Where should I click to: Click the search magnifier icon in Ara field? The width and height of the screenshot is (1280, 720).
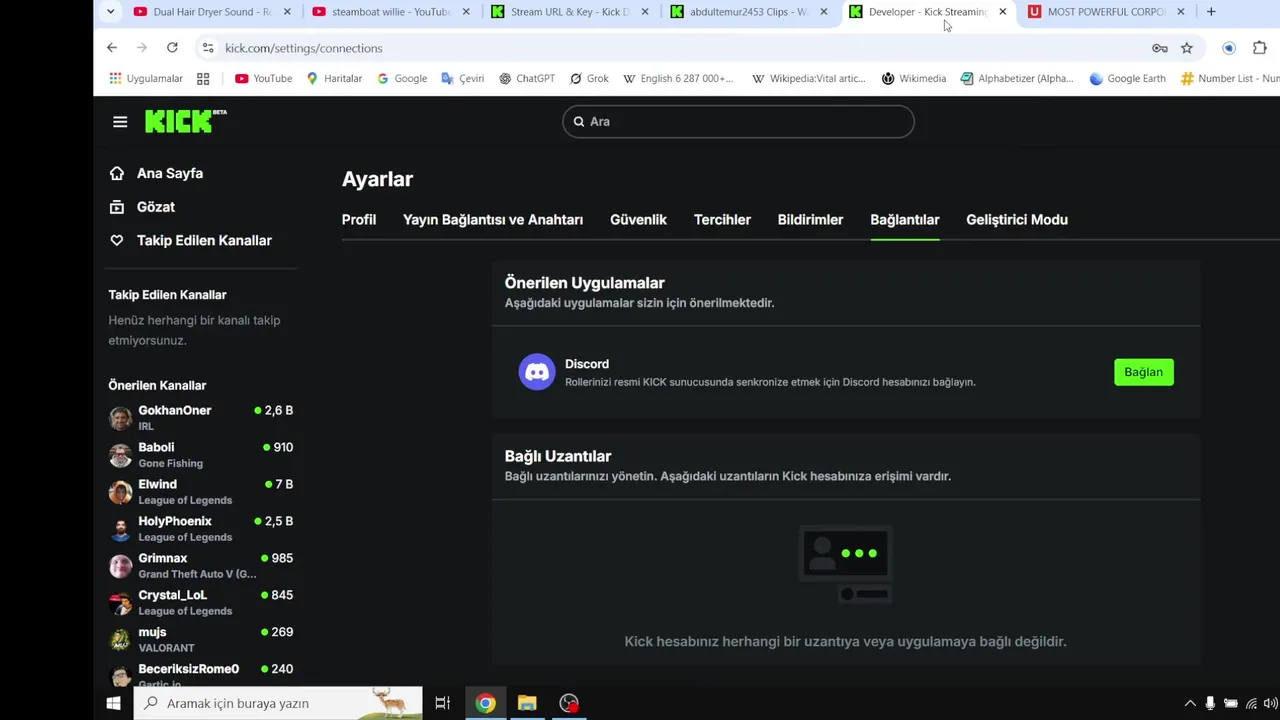pos(579,121)
